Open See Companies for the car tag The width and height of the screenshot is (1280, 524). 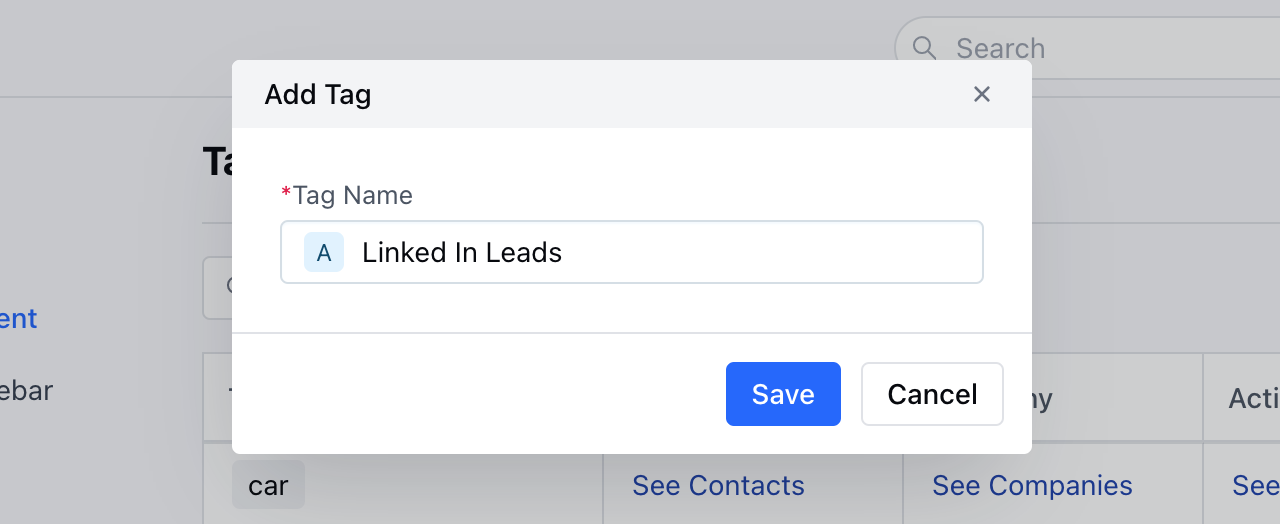tap(1032, 486)
